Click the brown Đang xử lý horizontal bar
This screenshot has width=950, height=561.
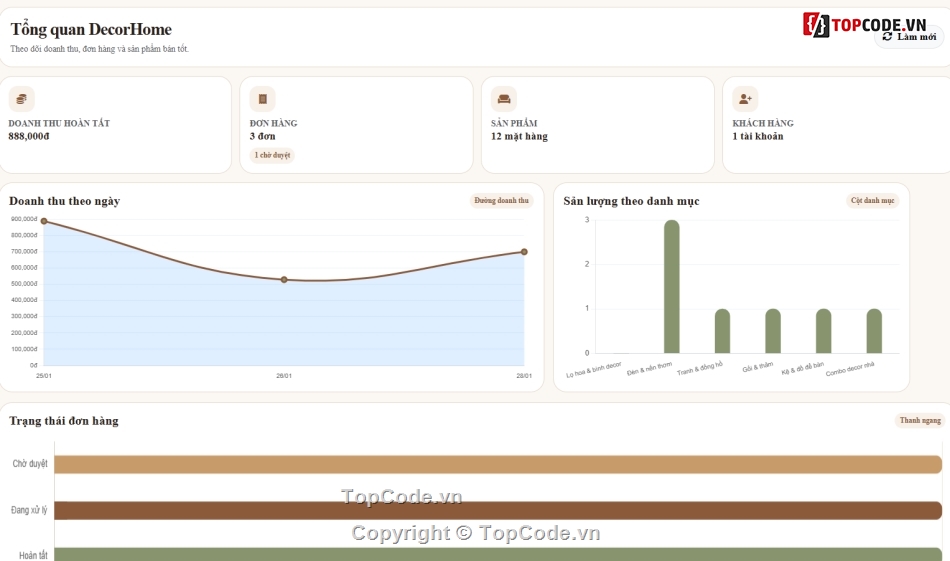coord(498,510)
